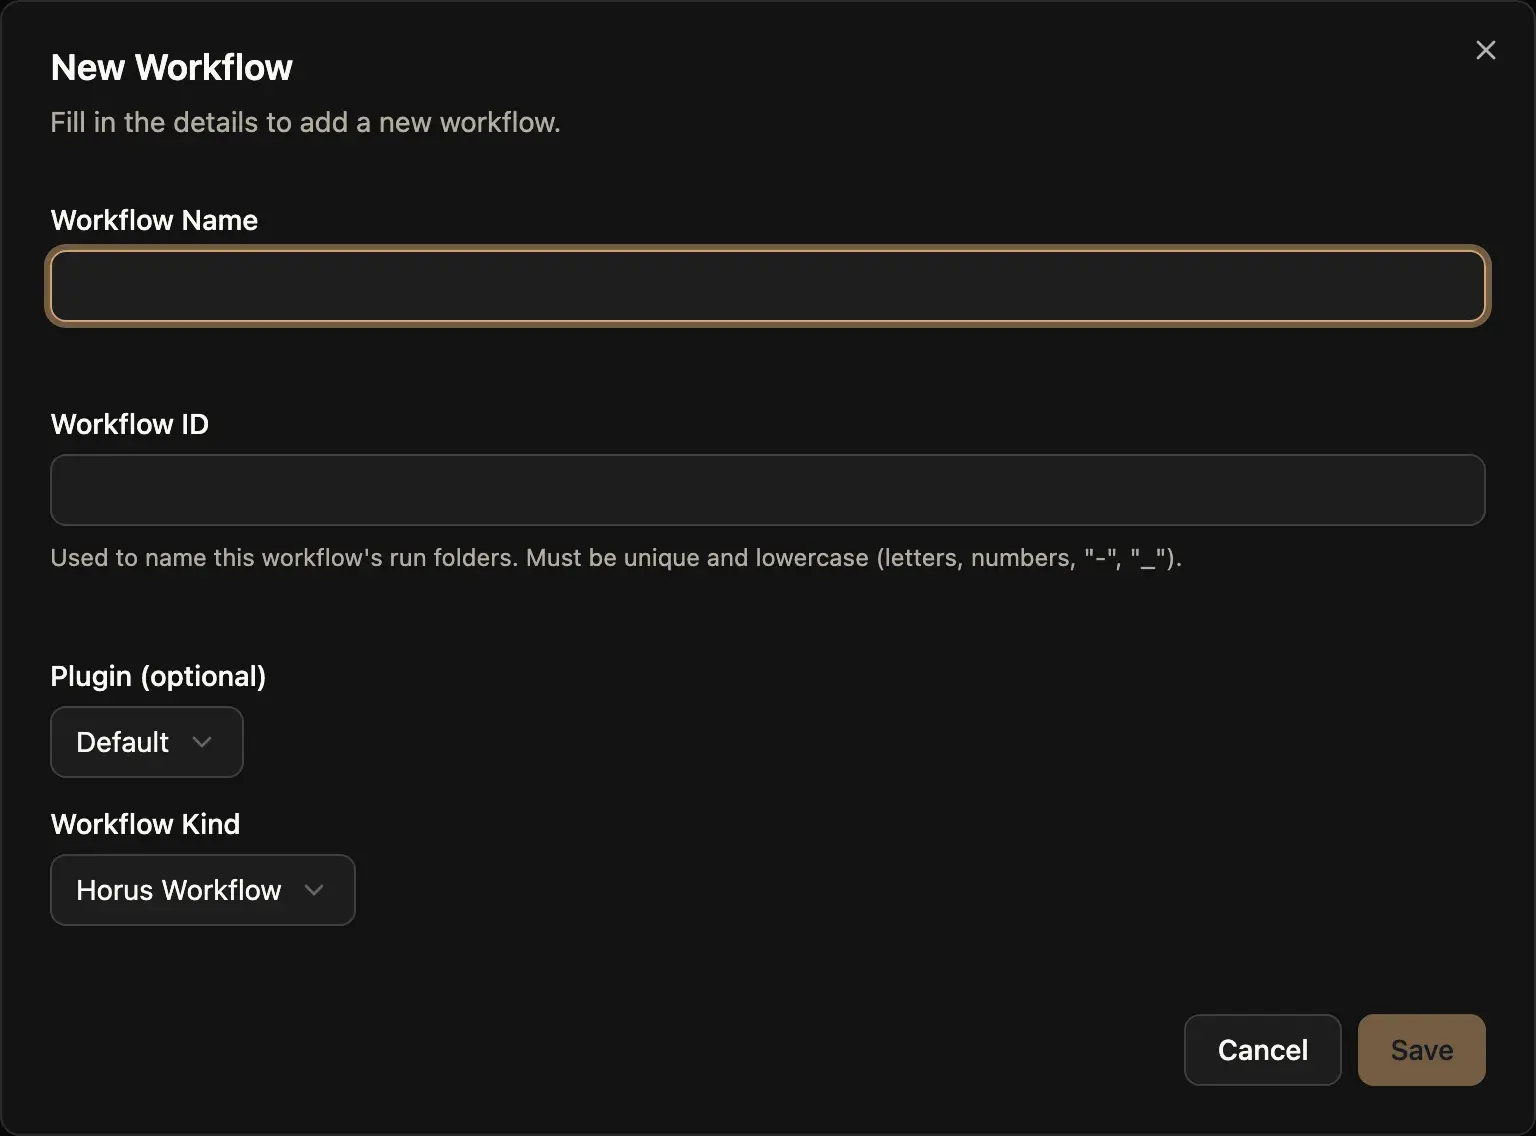Click the 'Fill in the details' subtitle text

(x=305, y=122)
